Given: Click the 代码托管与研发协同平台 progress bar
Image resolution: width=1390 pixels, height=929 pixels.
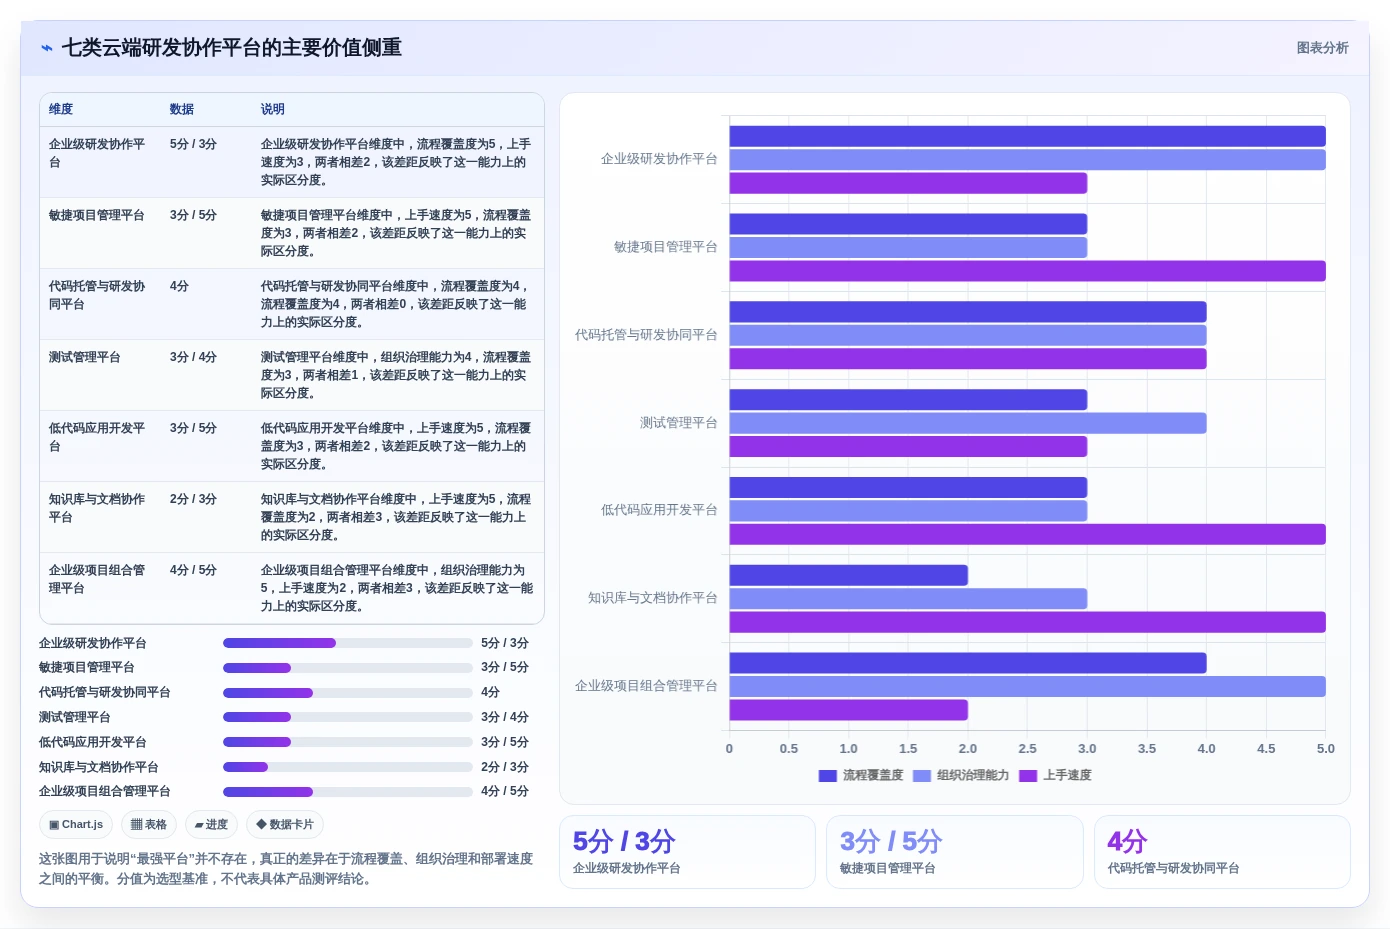Looking at the screenshot, I should pyautogui.click(x=348, y=693).
